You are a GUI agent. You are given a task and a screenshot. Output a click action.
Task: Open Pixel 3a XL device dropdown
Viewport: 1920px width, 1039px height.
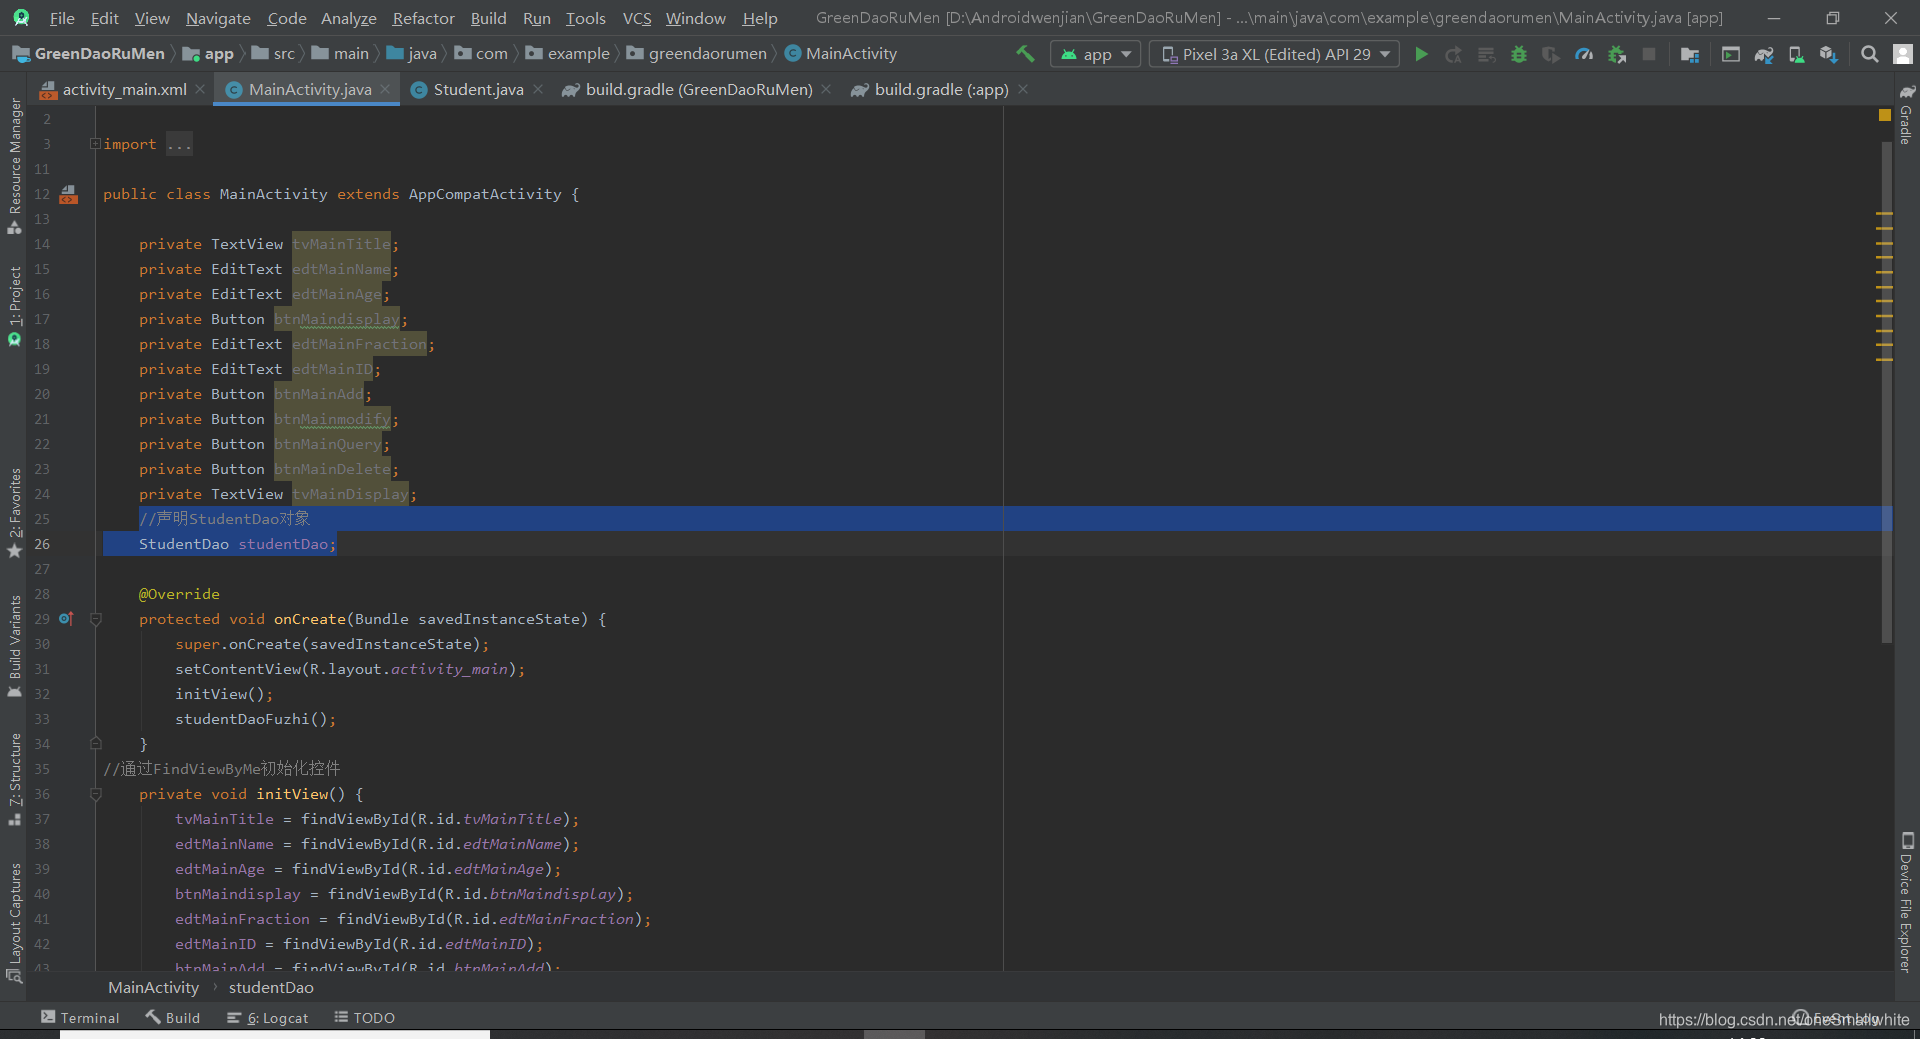(1274, 54)
